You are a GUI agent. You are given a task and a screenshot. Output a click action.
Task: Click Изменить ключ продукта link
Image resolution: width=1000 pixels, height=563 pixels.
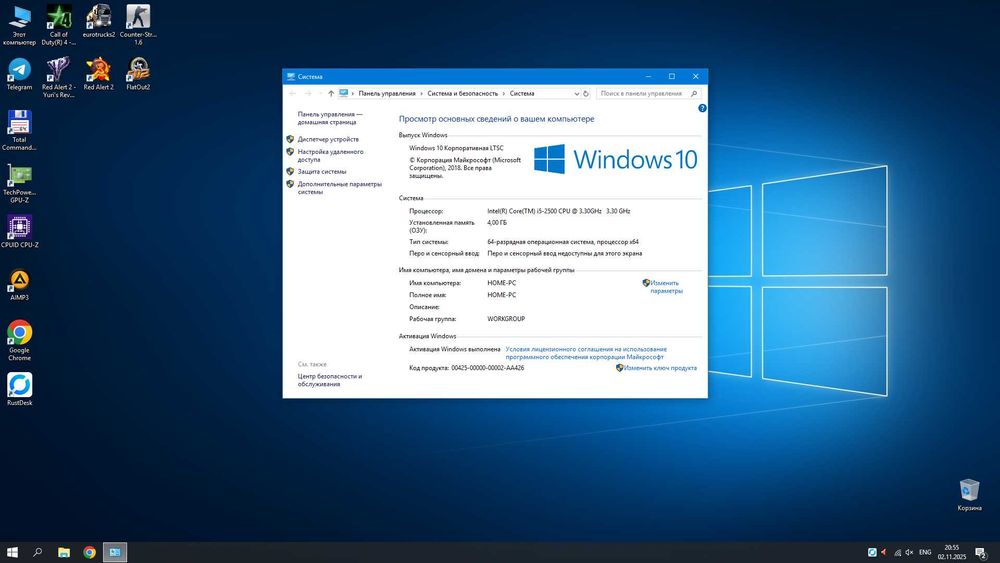pos(660,368)
